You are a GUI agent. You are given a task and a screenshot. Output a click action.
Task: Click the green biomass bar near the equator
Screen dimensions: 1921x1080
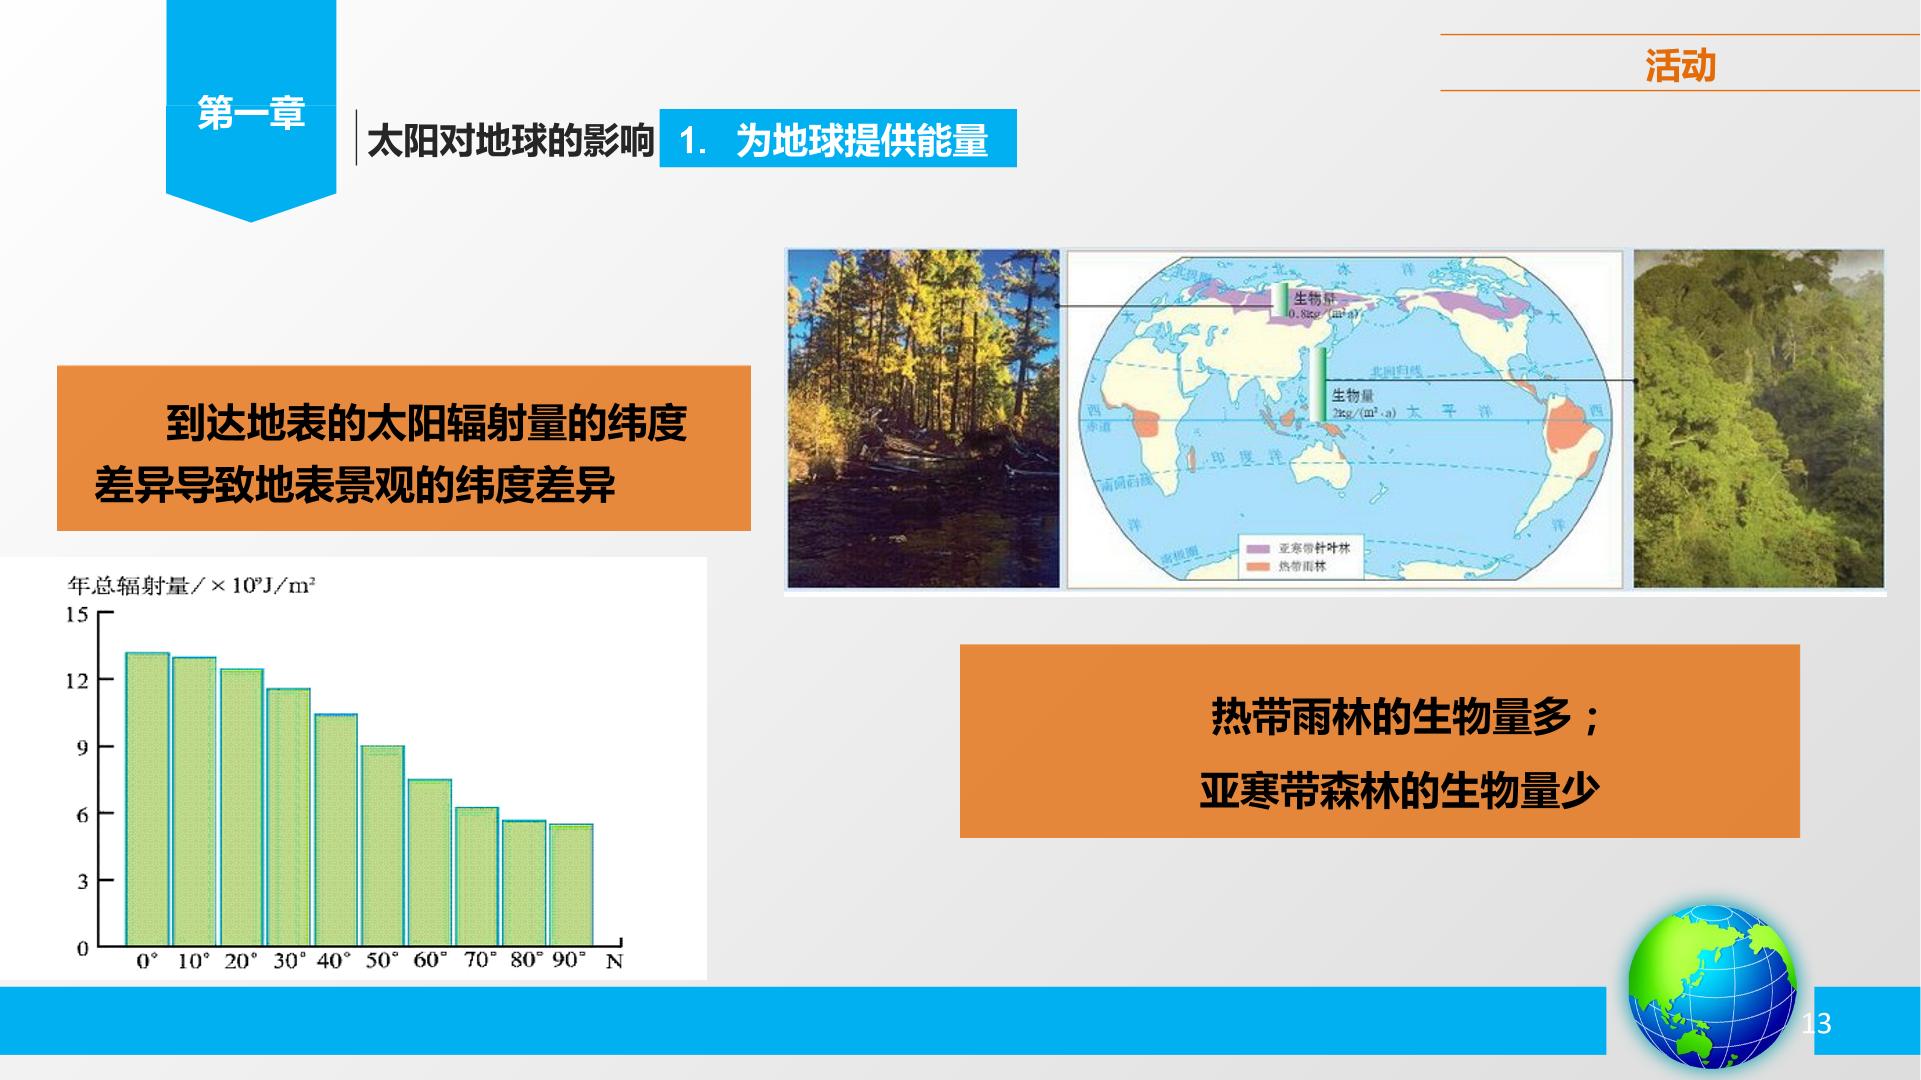pos(1320,384)
